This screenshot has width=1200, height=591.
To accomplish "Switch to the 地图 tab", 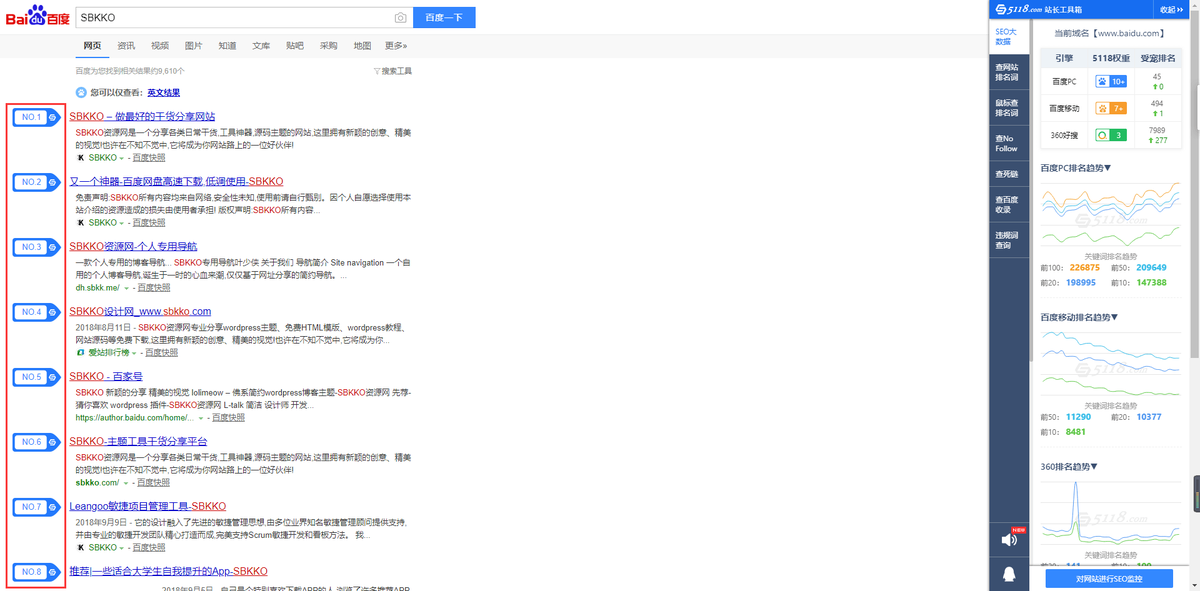I will tap(363, 46).
